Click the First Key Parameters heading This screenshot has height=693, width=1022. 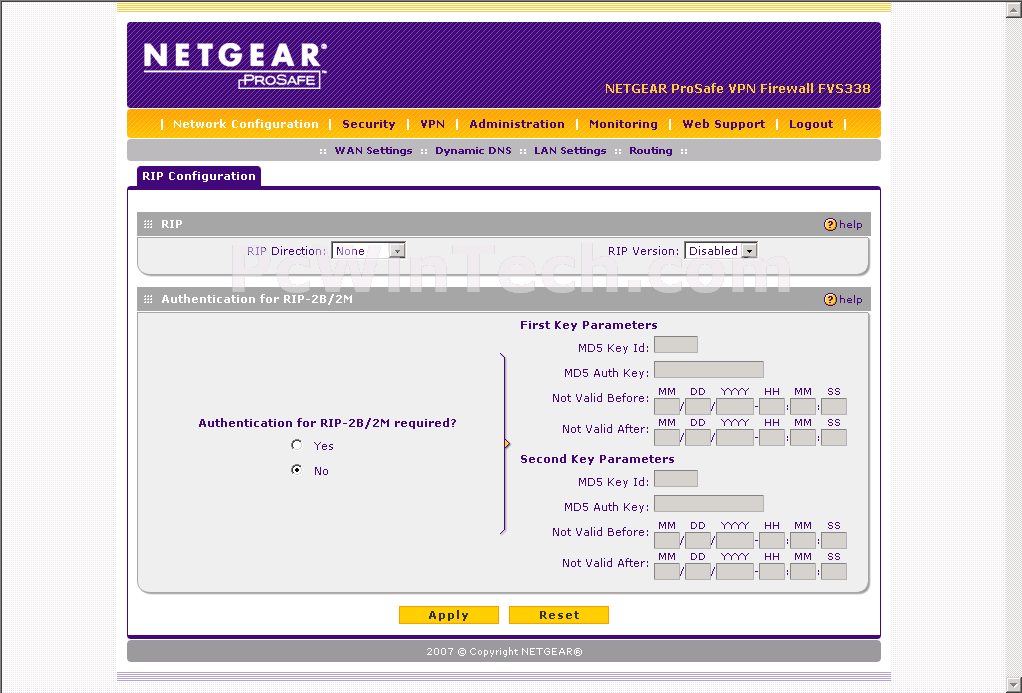pos(589,325)
